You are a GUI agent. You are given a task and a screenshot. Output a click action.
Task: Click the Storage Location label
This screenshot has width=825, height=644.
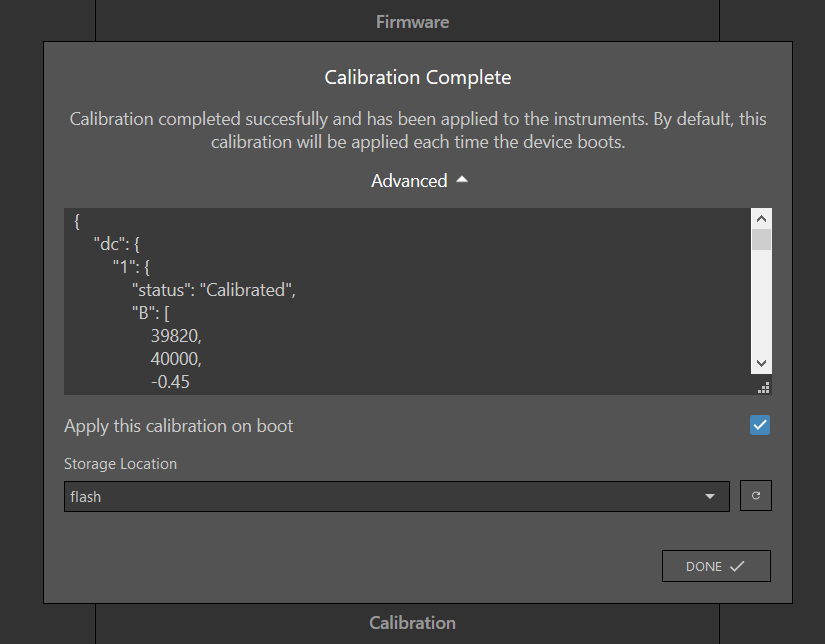120,464
